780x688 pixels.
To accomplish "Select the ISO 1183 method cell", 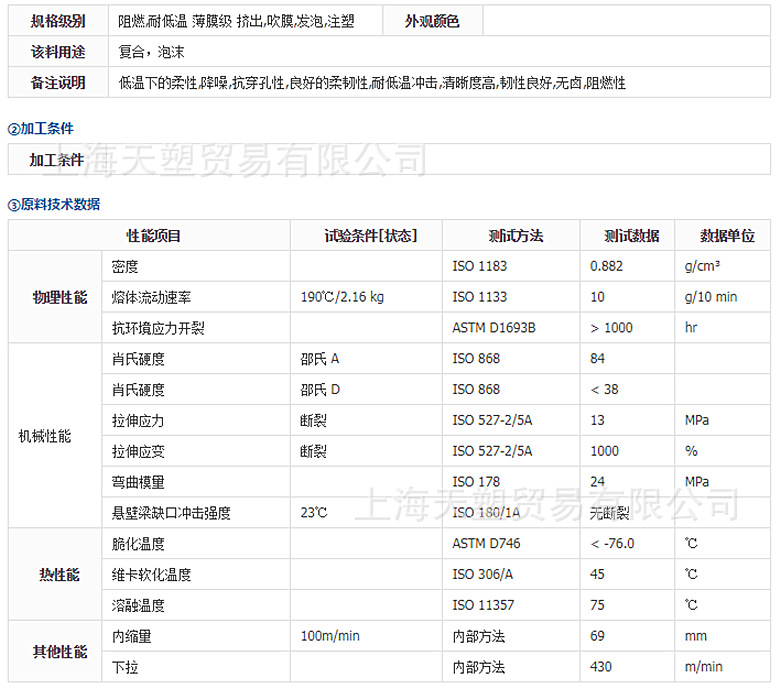I will pos(511,267).
